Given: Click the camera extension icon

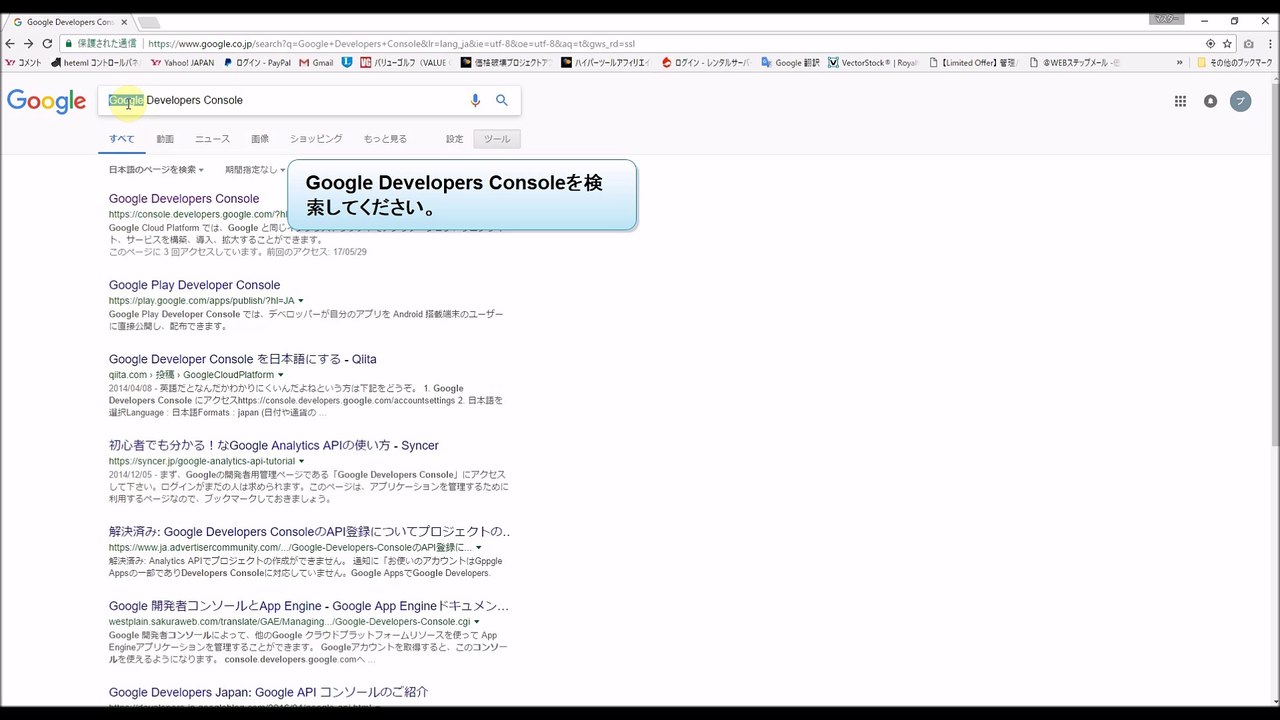Looking at the screenshot, I should tap(1249, 44).
